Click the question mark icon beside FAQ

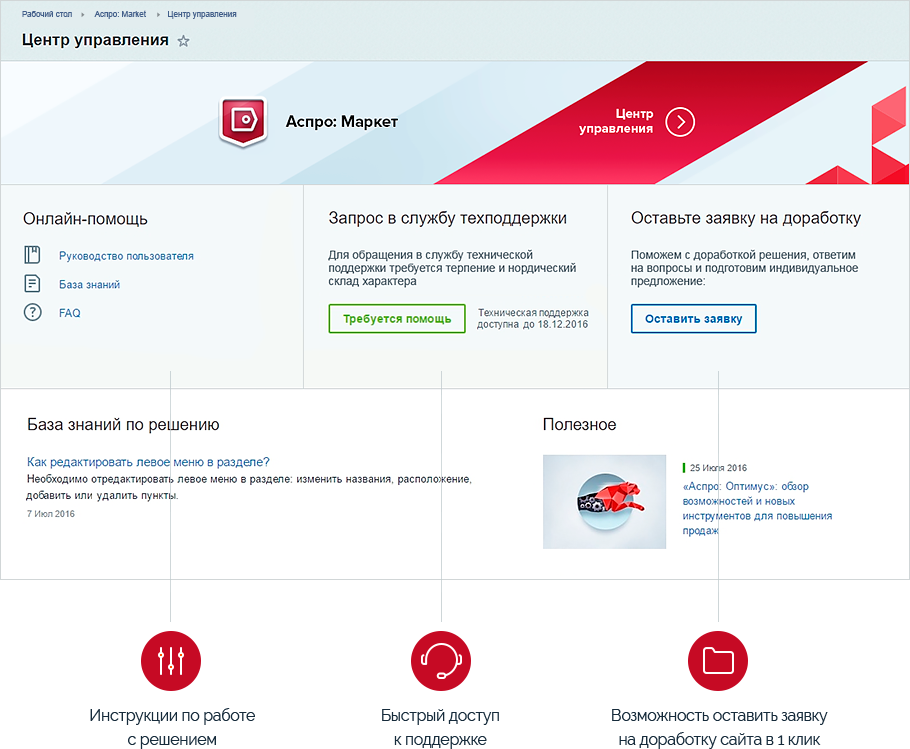pos(33,313)
